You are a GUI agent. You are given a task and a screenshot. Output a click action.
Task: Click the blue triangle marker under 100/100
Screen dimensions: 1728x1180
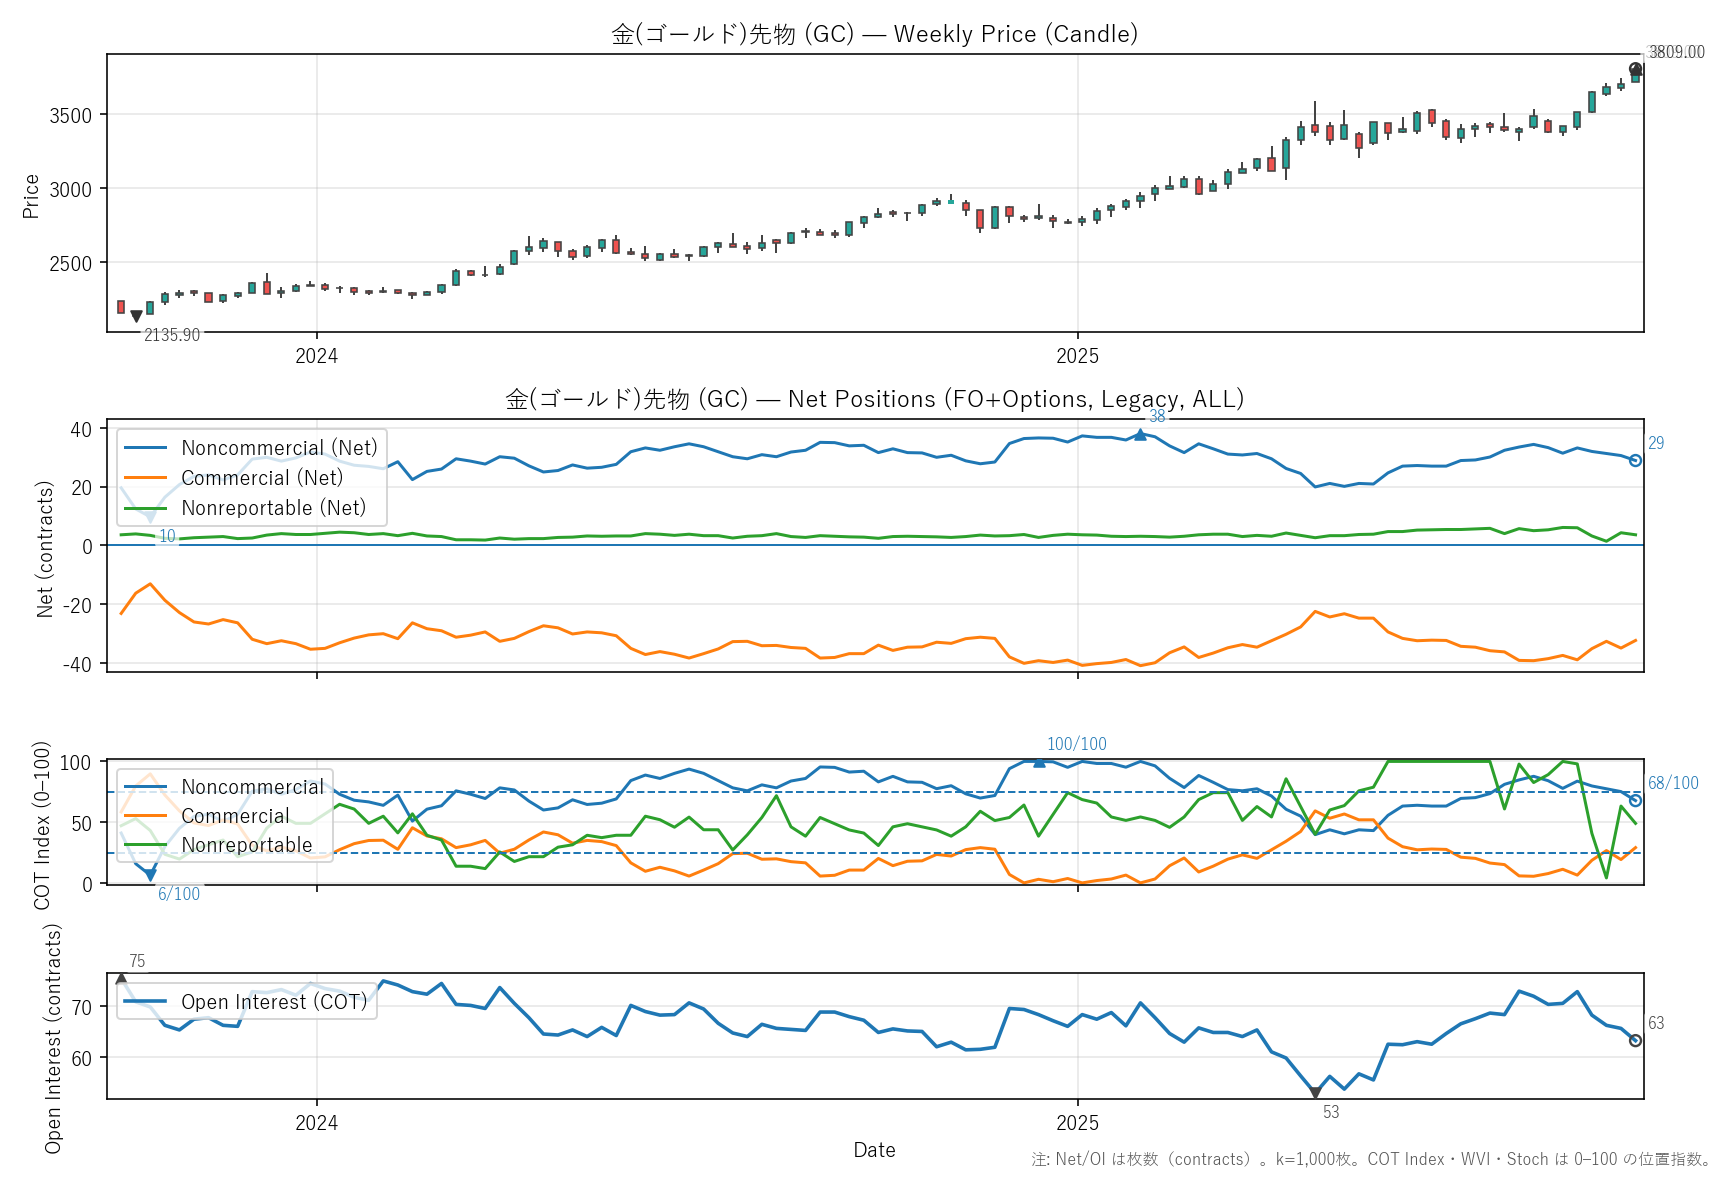(1039, 762)
